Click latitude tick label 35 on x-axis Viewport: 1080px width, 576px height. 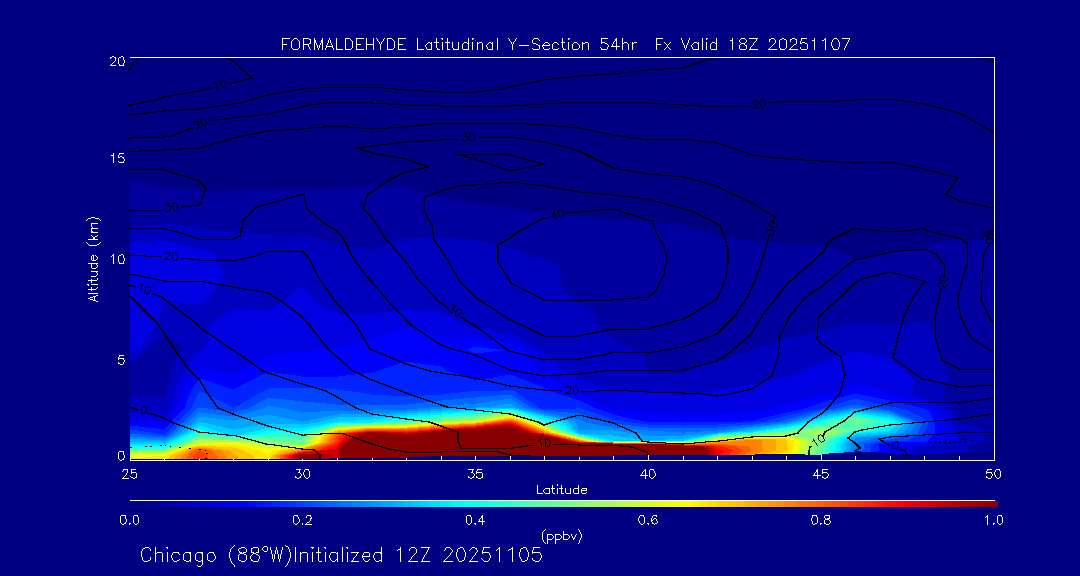point(475,472)
